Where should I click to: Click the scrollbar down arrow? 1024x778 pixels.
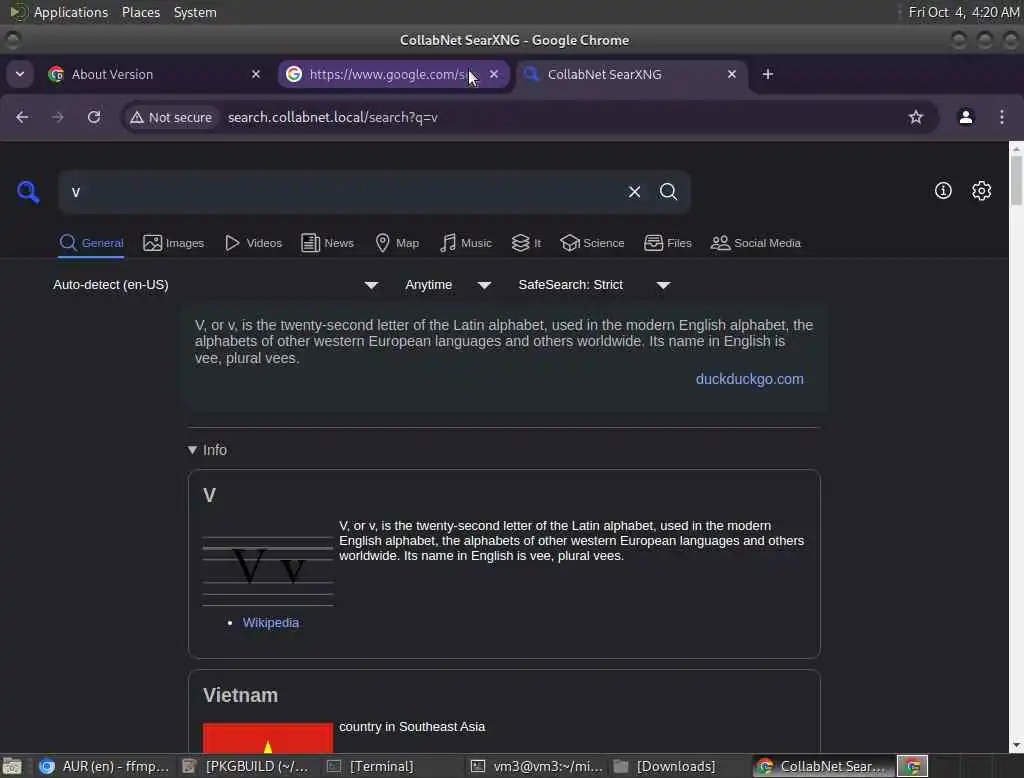pos(1016,745)
